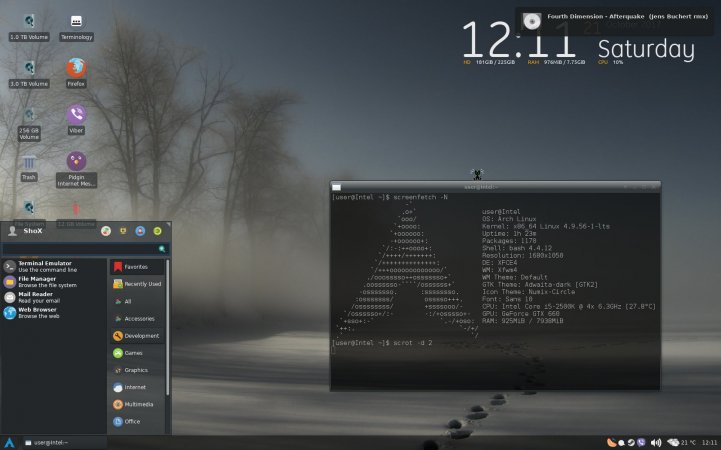Click the 'screenfetch -N' command text
The image size is (721, 450).
pyautogui.click(x=420, y=197)
